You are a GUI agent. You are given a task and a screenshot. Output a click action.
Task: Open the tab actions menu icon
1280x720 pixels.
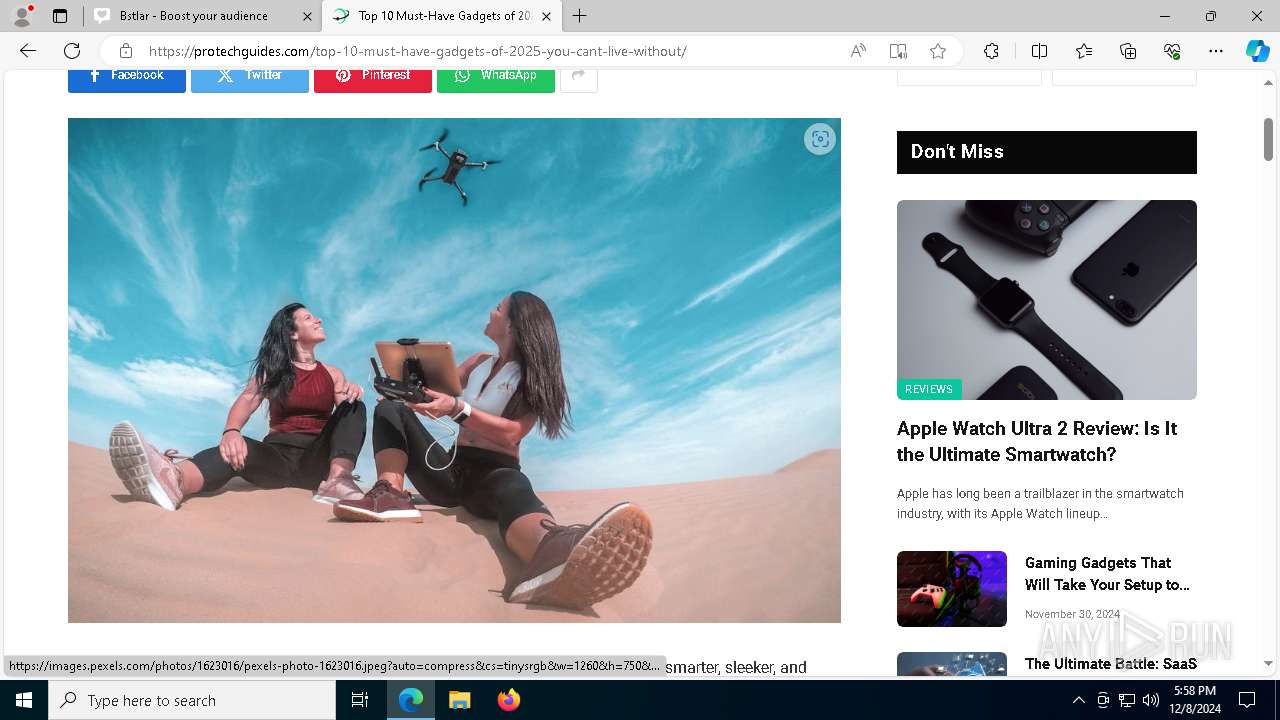pos(60,16)
